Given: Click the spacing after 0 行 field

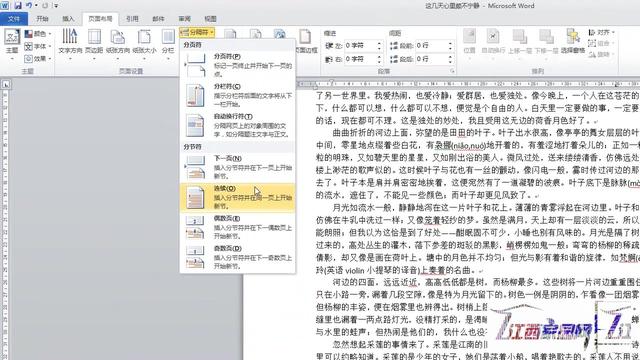Looking at the screenshot, I should (x=431, y=59).
